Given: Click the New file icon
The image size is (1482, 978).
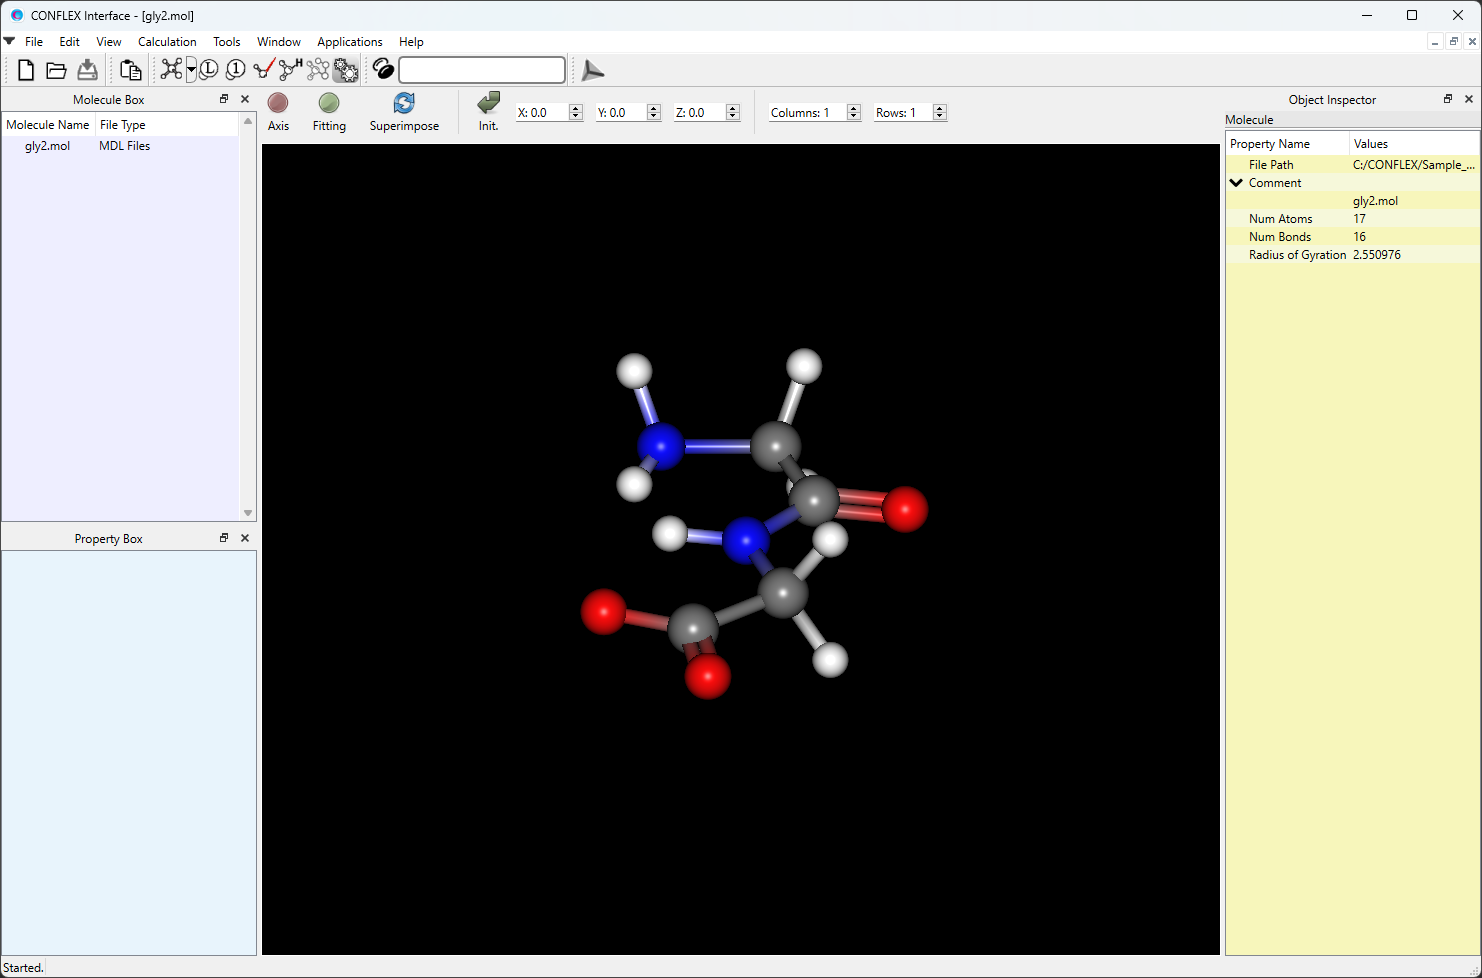Looking at the screenshot, I should (26, 70).
